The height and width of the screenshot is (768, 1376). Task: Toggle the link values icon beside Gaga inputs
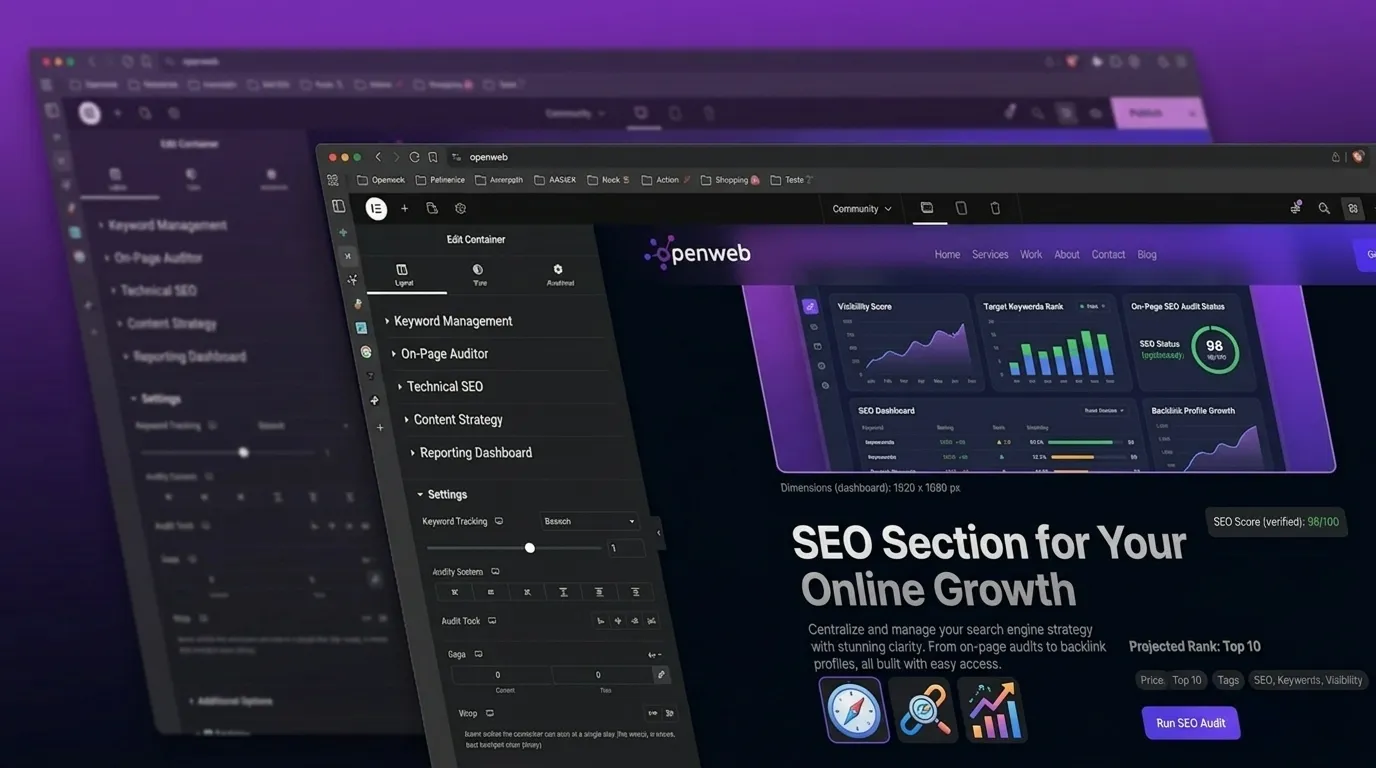click(661, 675)
